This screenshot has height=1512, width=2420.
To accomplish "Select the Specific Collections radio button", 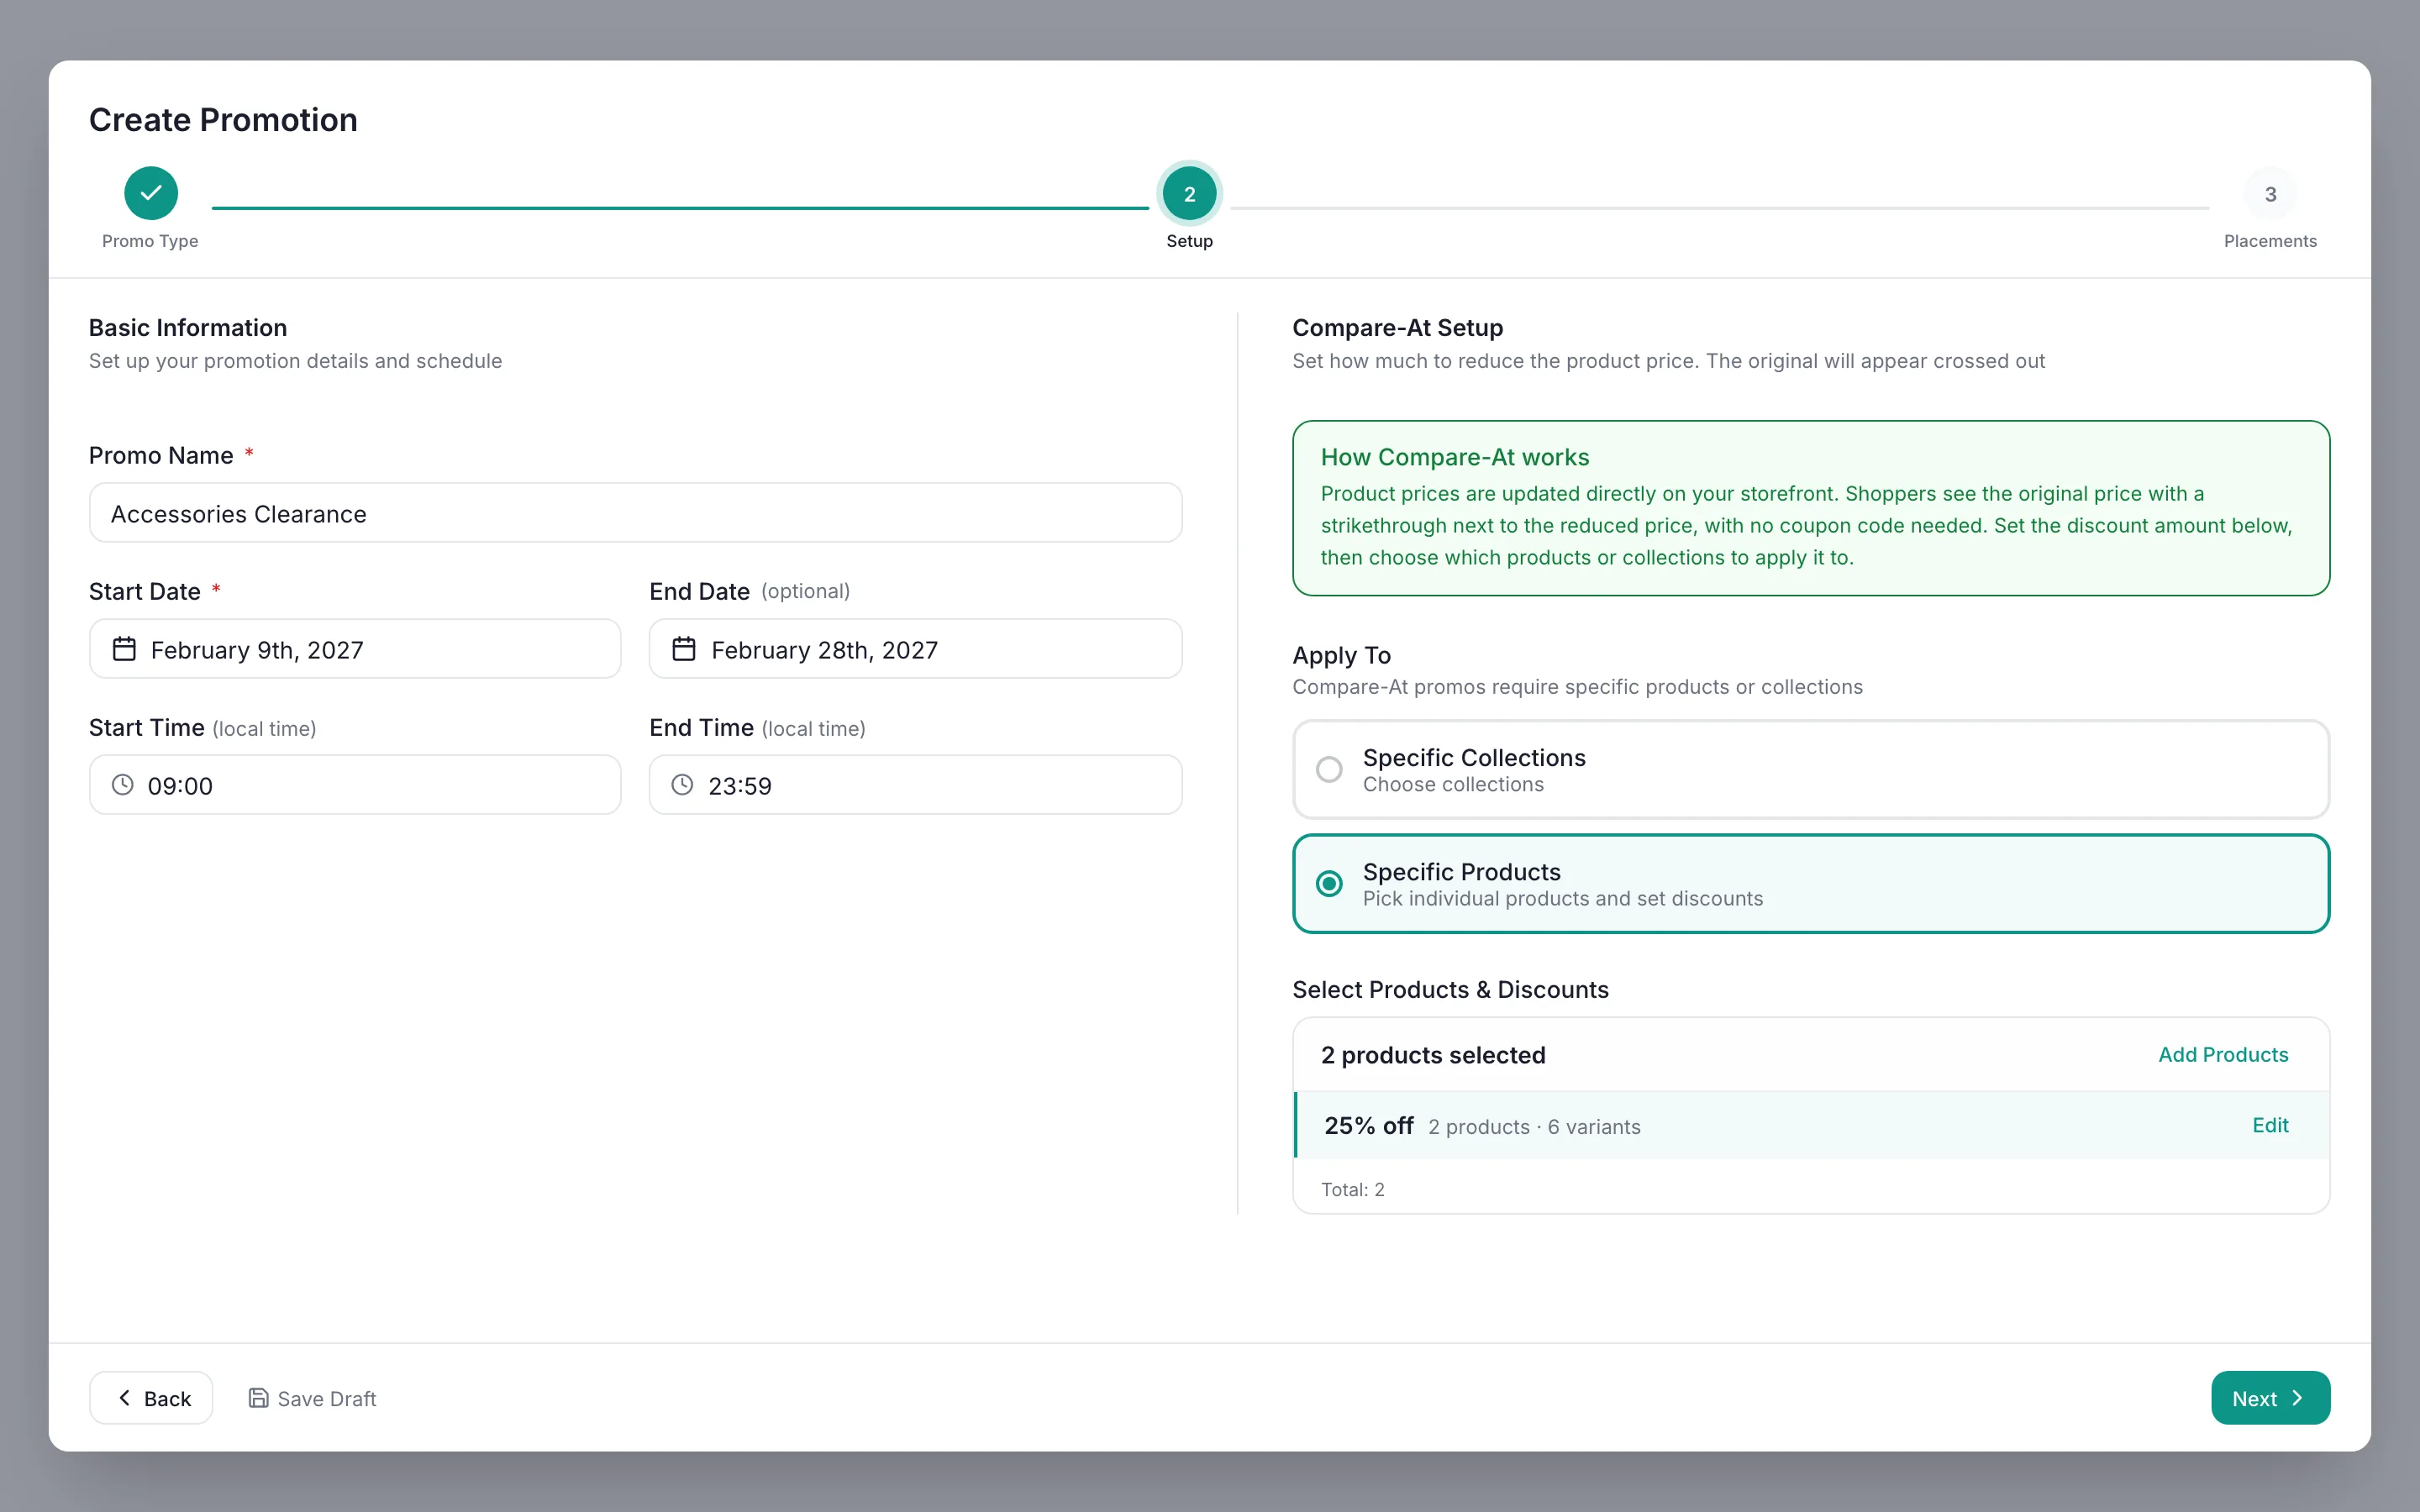I will tap(1329, 769).
